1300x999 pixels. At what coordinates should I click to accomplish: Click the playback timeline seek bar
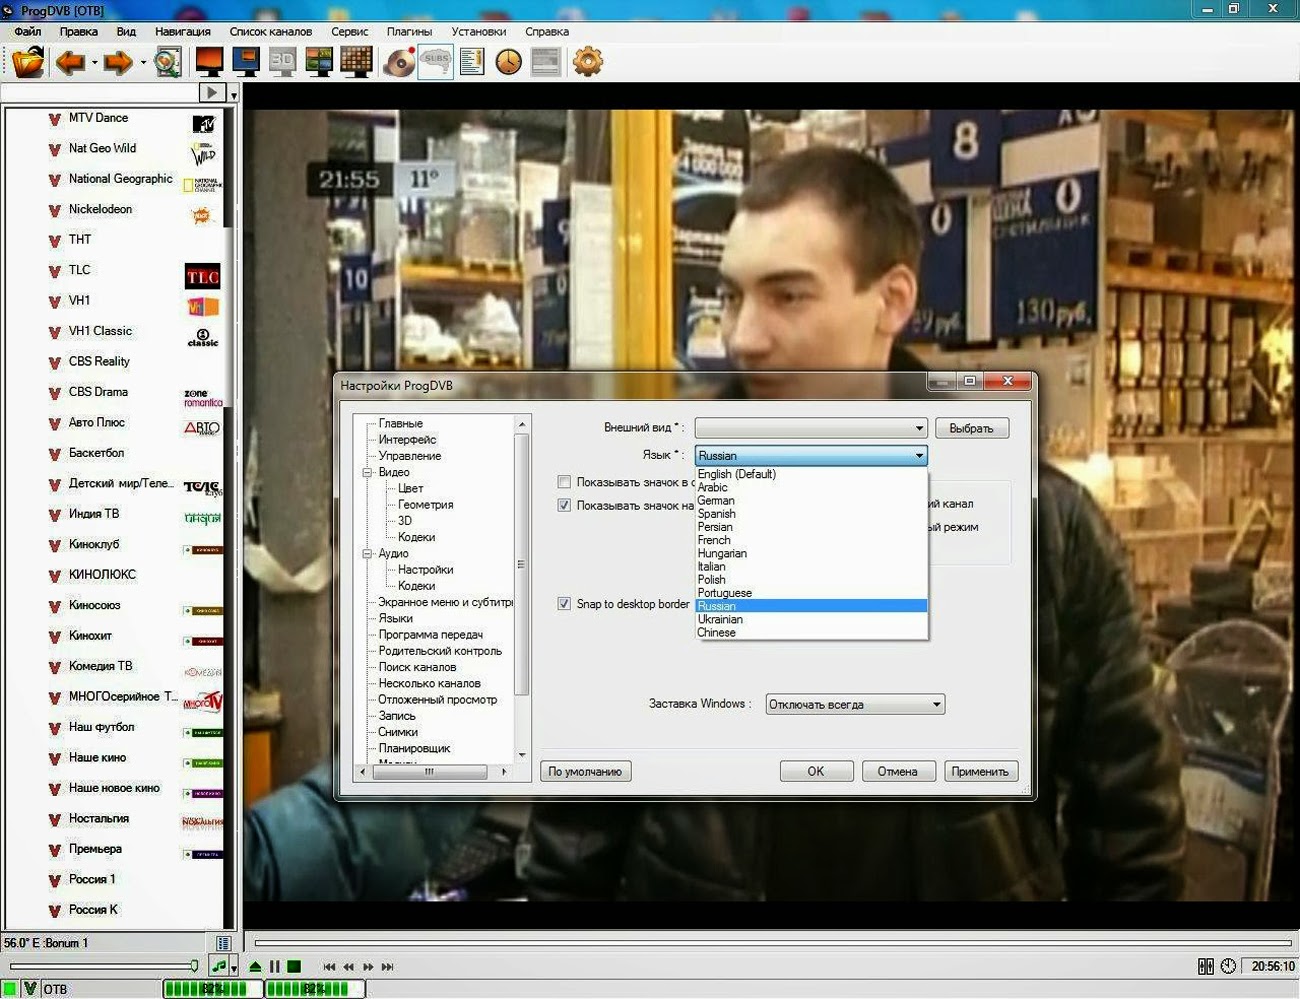point(773,942)
